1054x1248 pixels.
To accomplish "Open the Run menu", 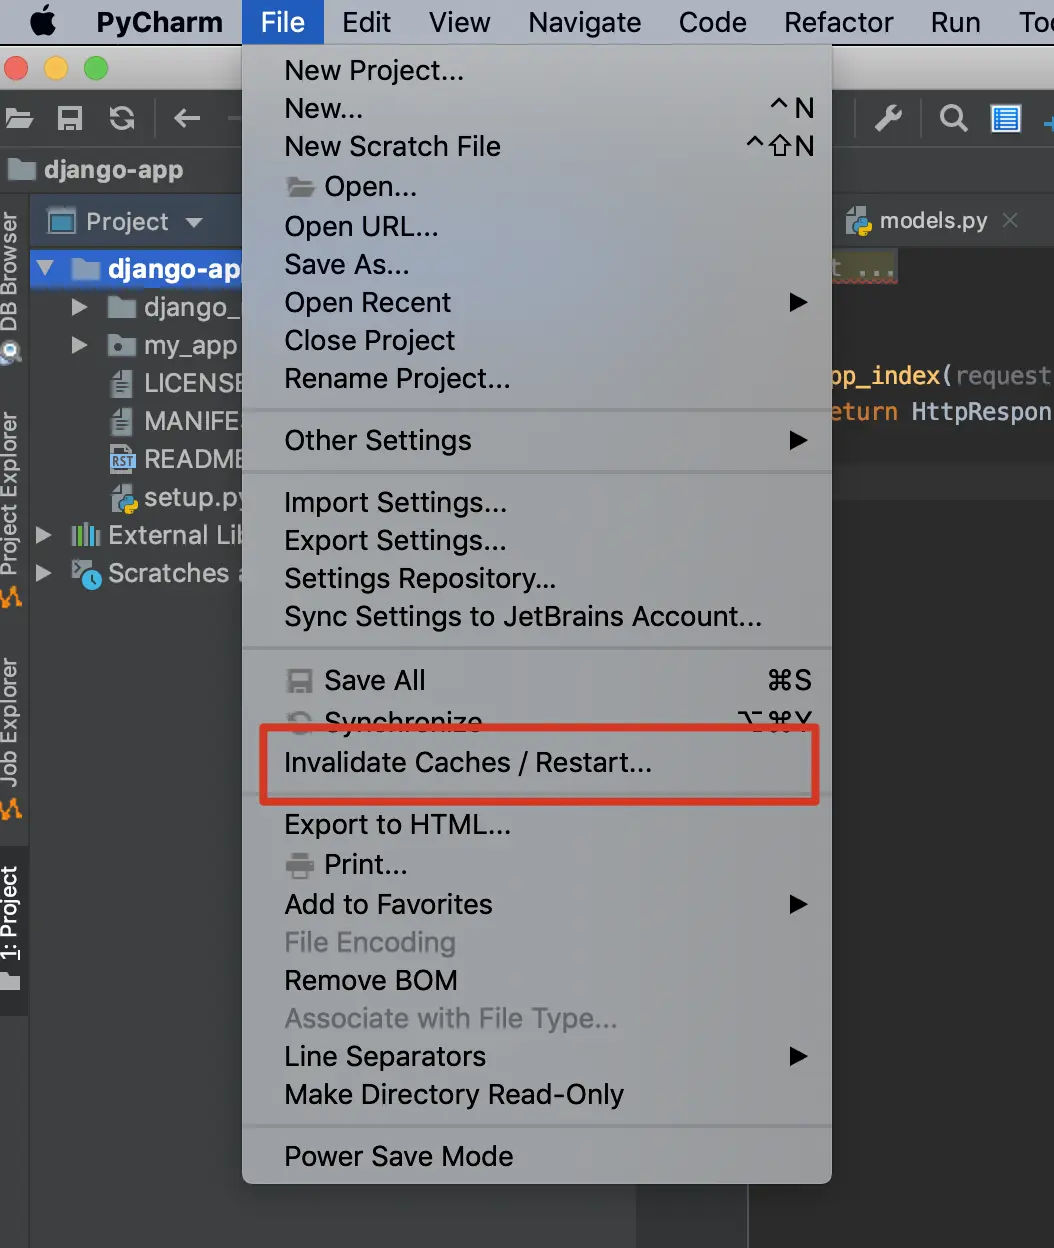I will (x=955, y=22).
